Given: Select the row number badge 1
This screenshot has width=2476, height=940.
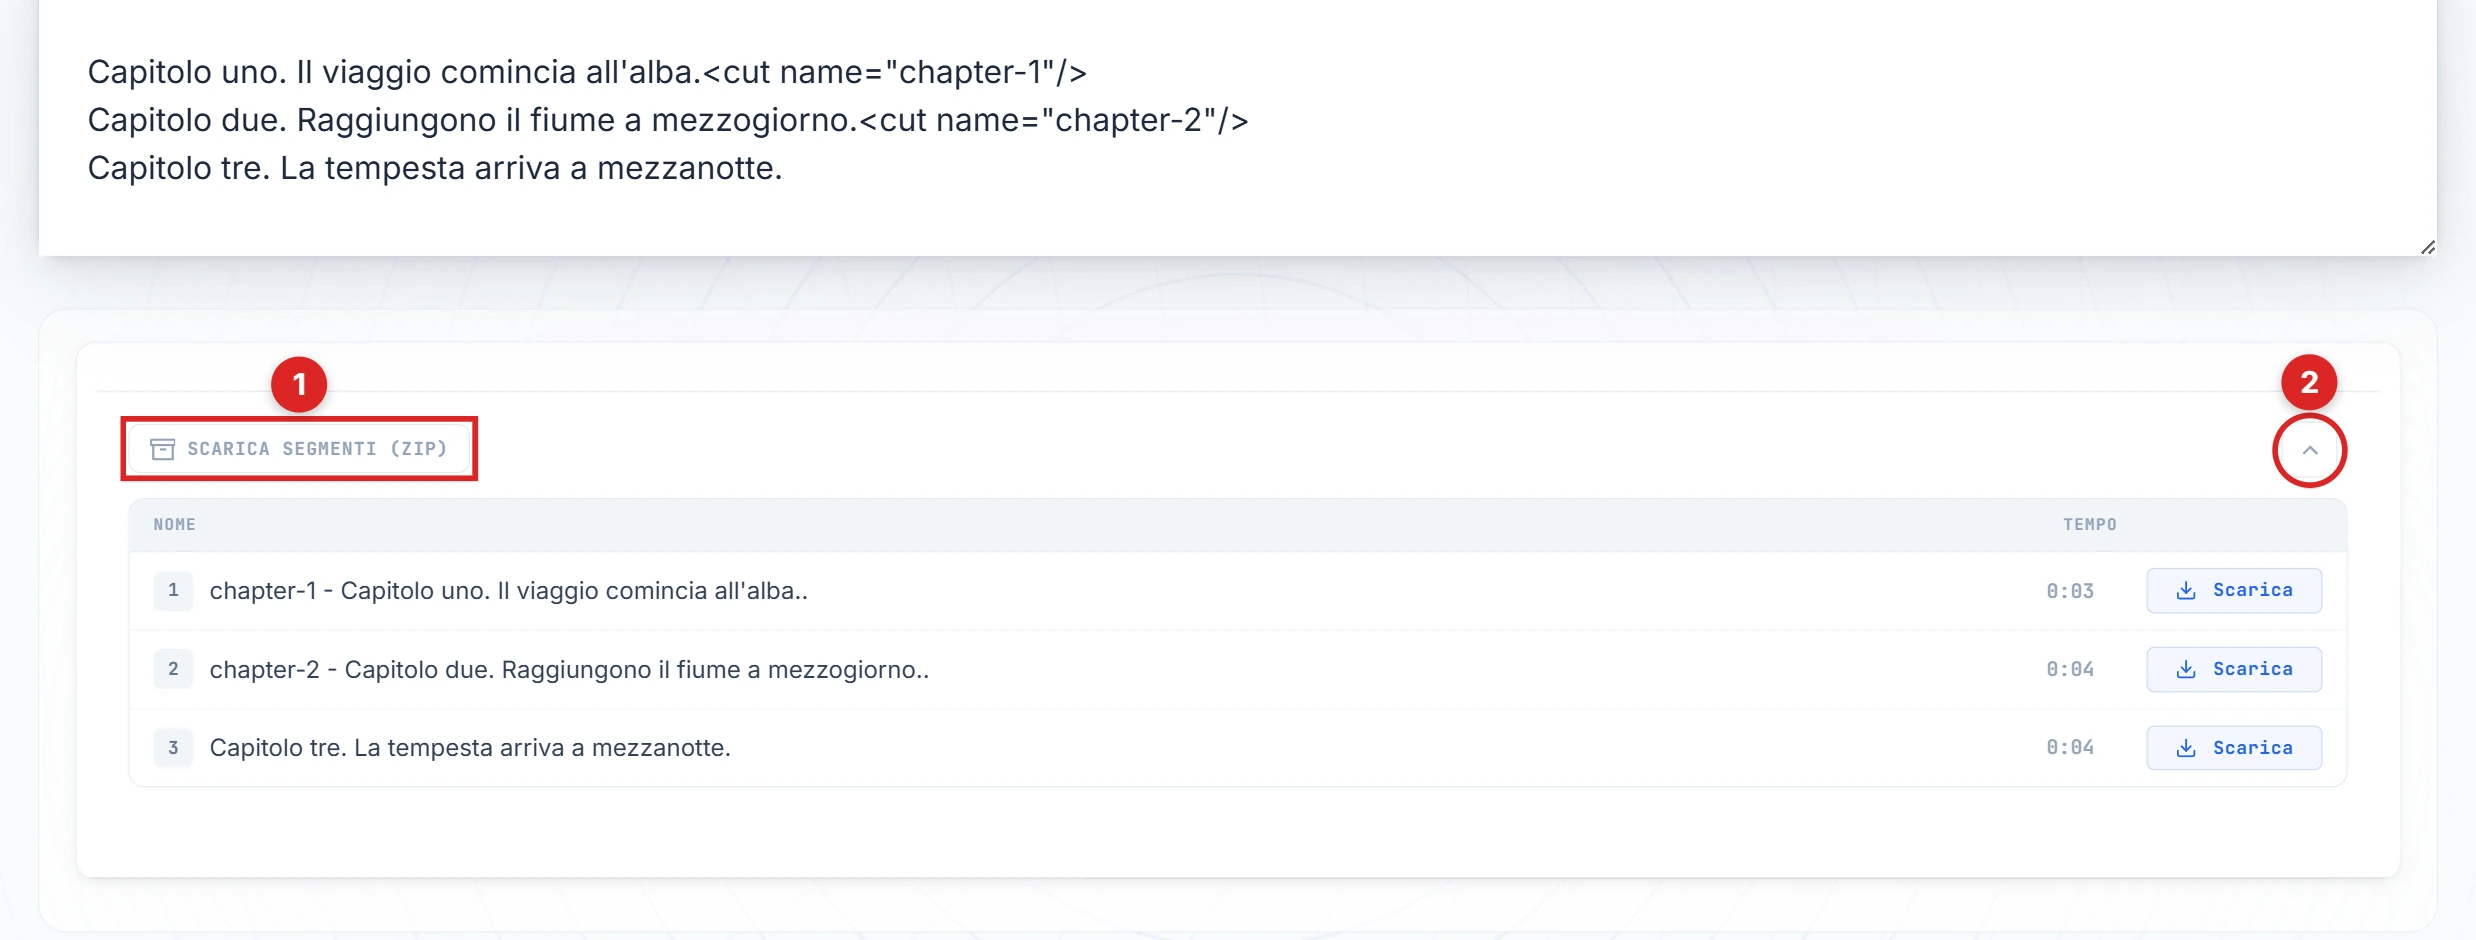Looking at the screenshot, I should point(173,591).
